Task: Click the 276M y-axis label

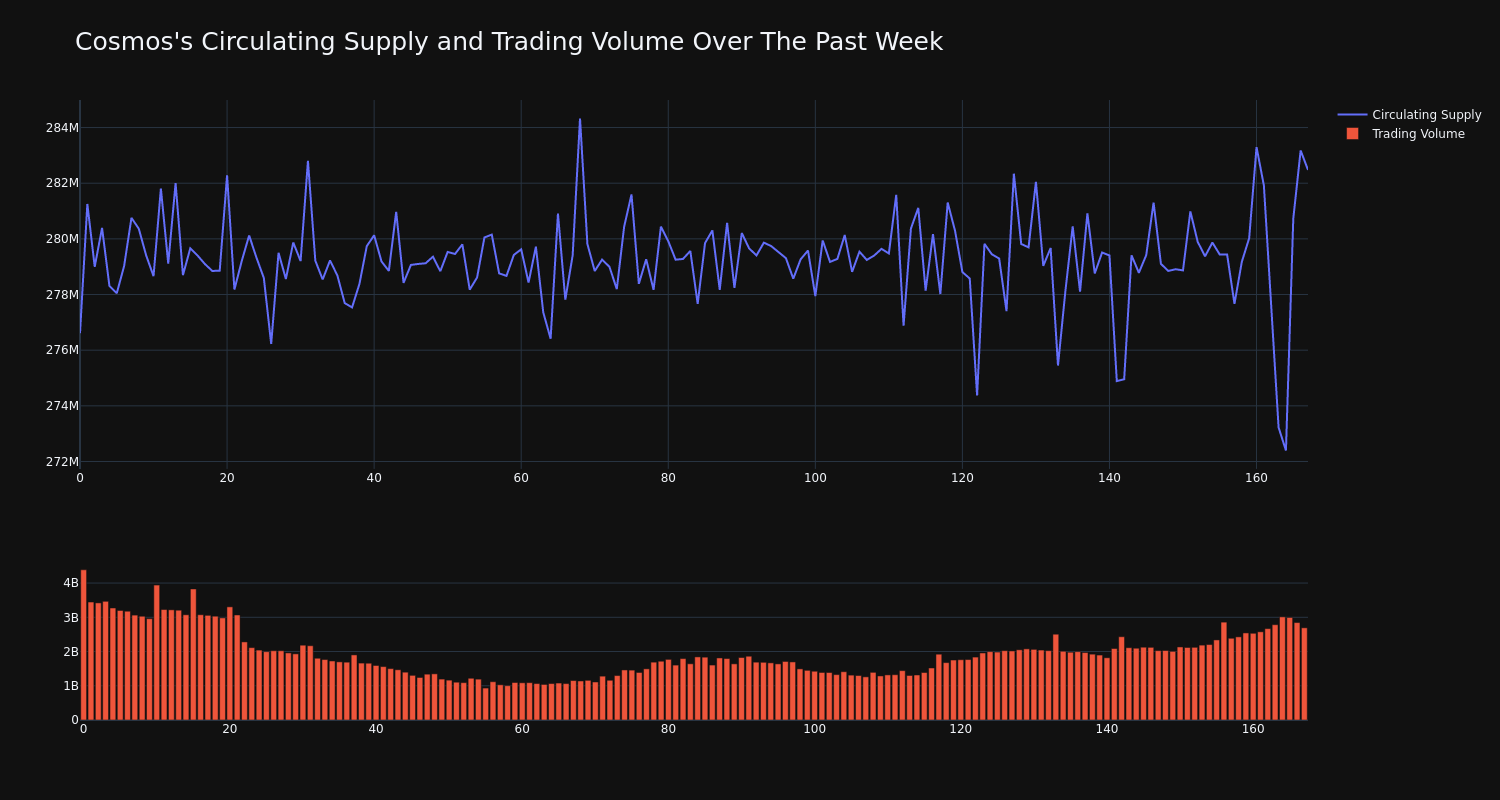Action: (x=62, y=350)
